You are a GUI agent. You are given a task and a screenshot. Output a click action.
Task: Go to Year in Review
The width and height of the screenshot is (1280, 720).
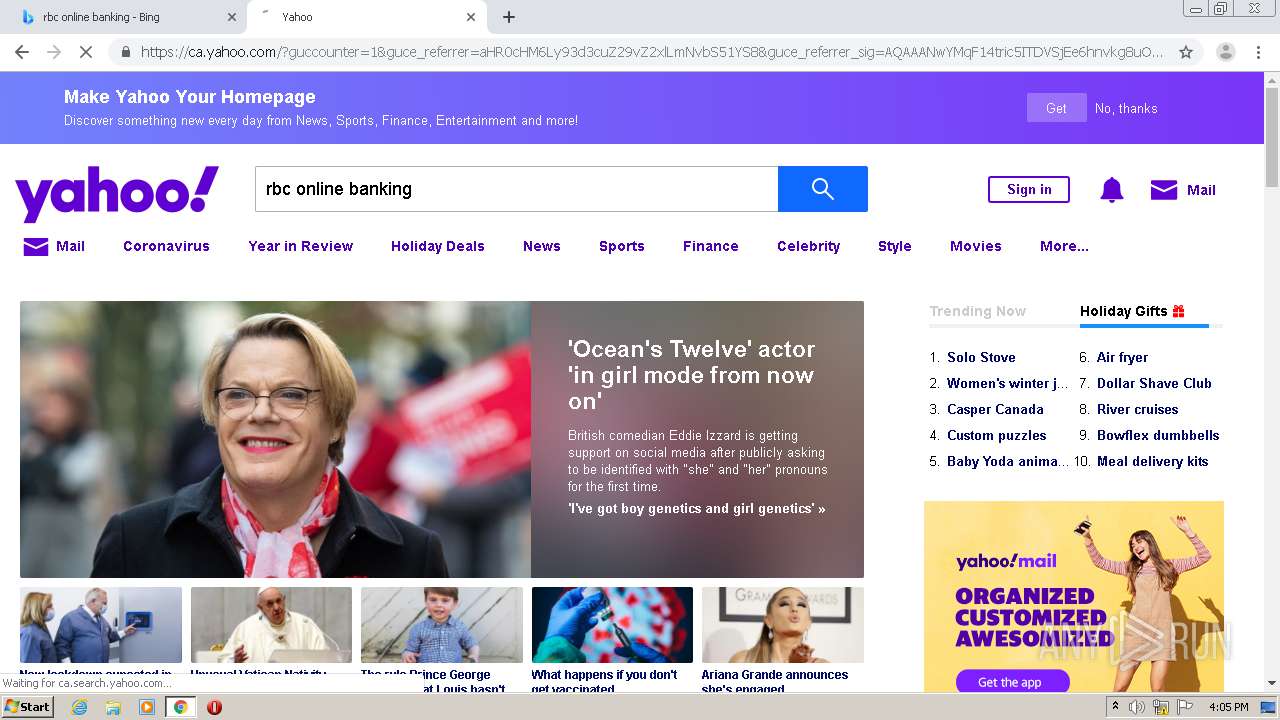point(300,246)
